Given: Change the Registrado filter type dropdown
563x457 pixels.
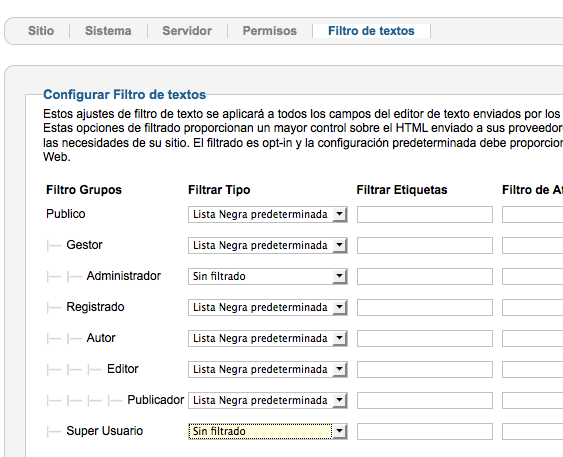Looking at the screenshot, I should (267, 307).
